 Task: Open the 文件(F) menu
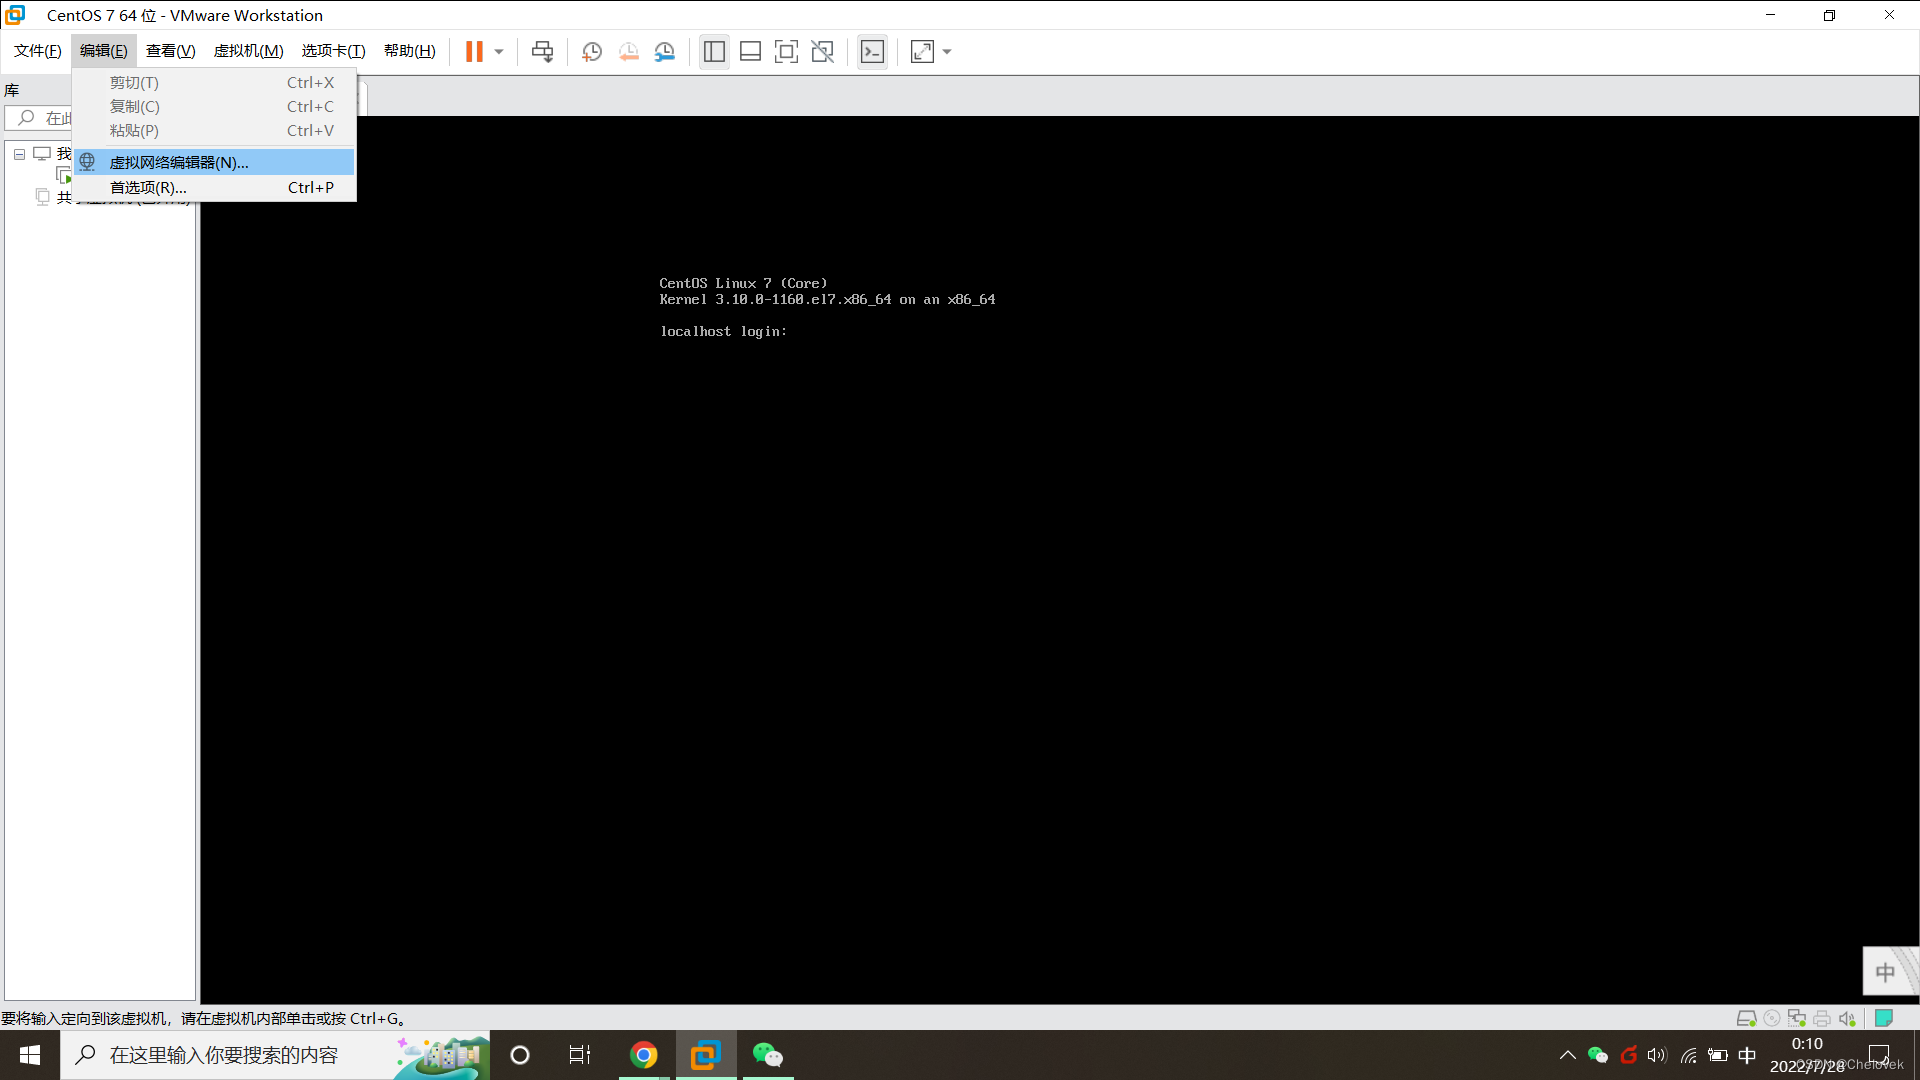38,51
